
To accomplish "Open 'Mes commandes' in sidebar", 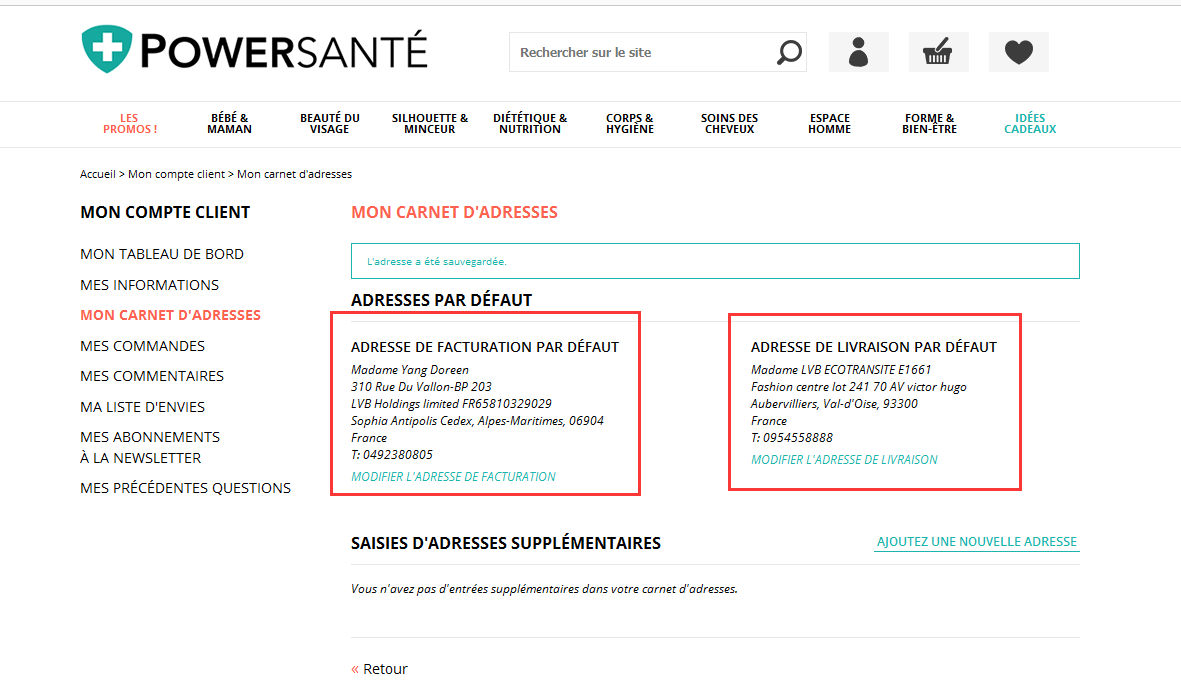I will [142, 346].
